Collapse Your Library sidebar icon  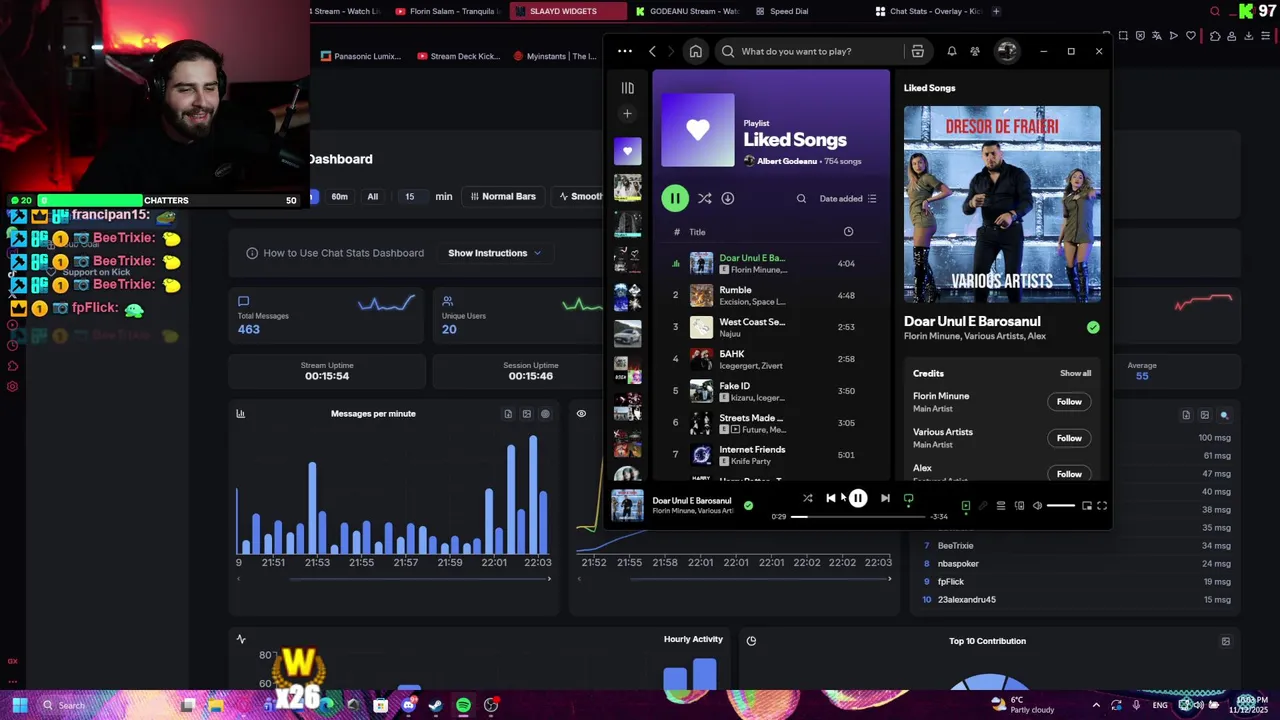click(627, 88)
